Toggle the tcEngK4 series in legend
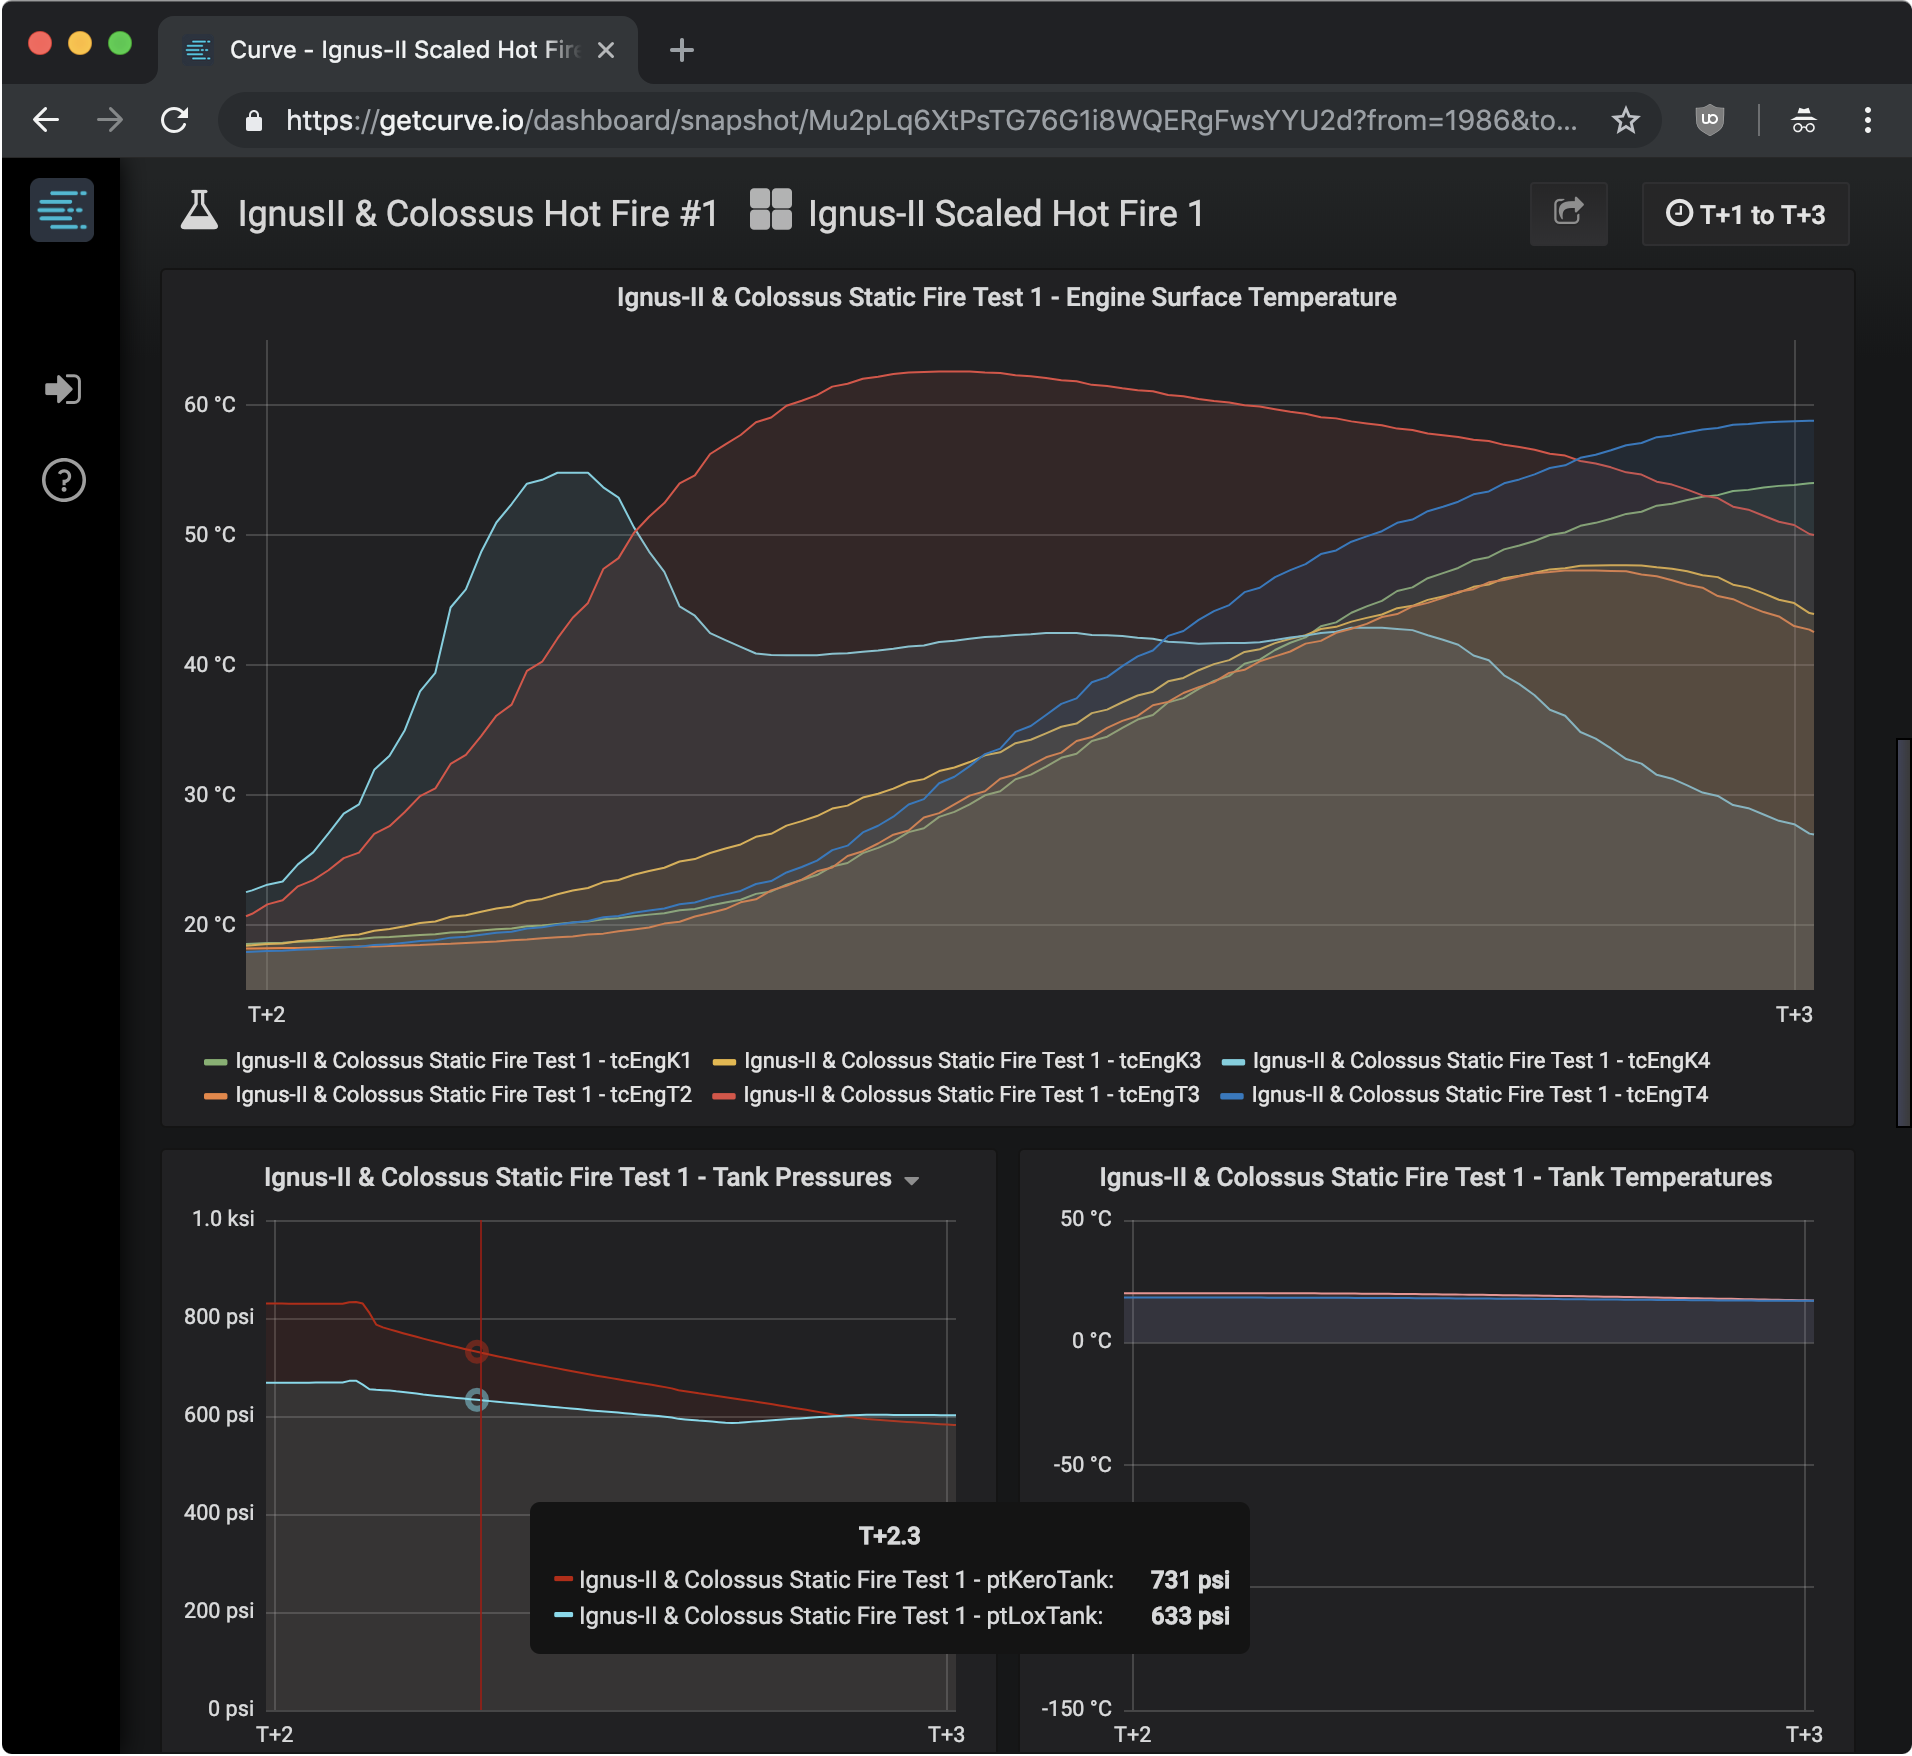The width and height of the screenshot is (1912, 1756). point(1480,1060)
